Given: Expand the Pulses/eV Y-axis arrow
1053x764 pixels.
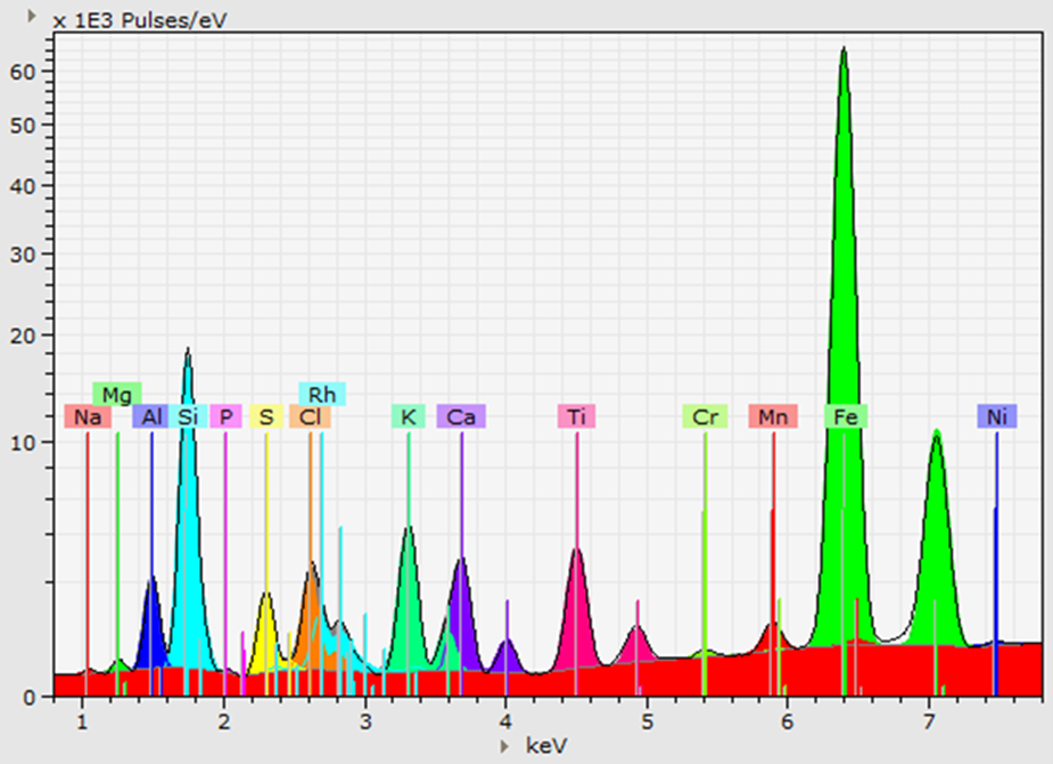Looking at the screenshot, I should point(31,17).
